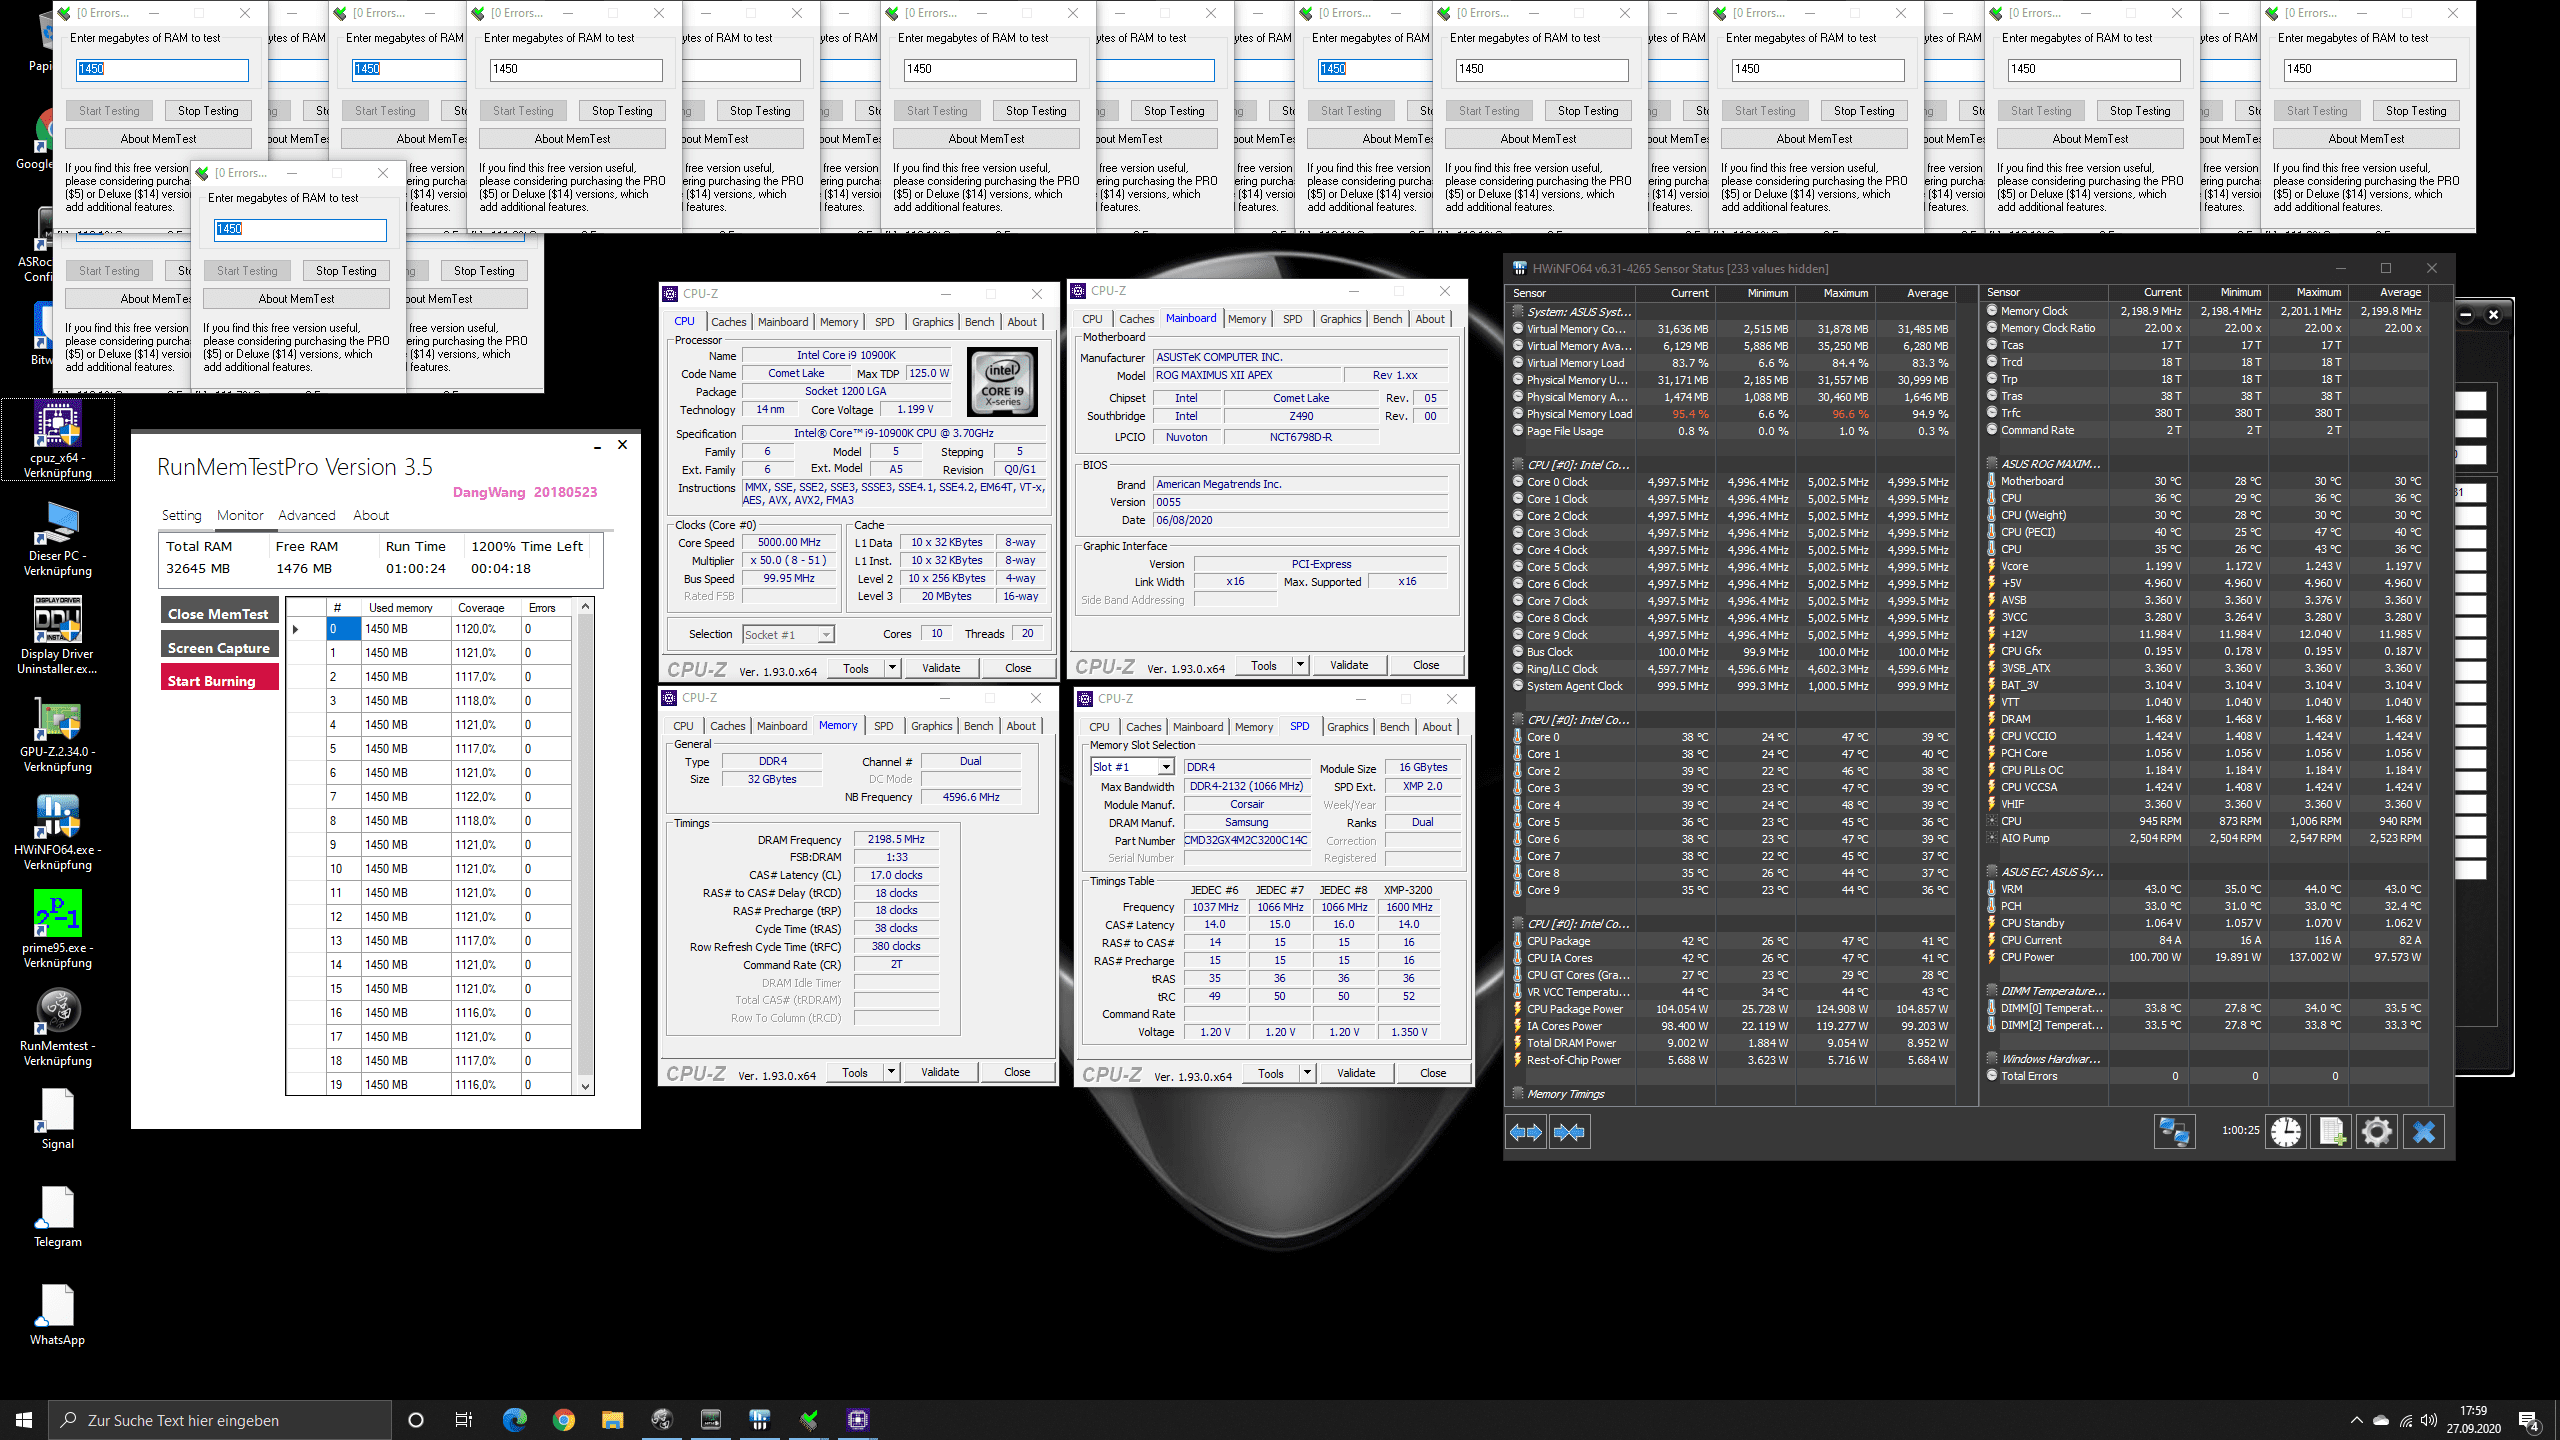Screen dimensions: 2560x1440
Task: Switch to Caches tab in CPU-Z CPU window
Action: (728, 322)
